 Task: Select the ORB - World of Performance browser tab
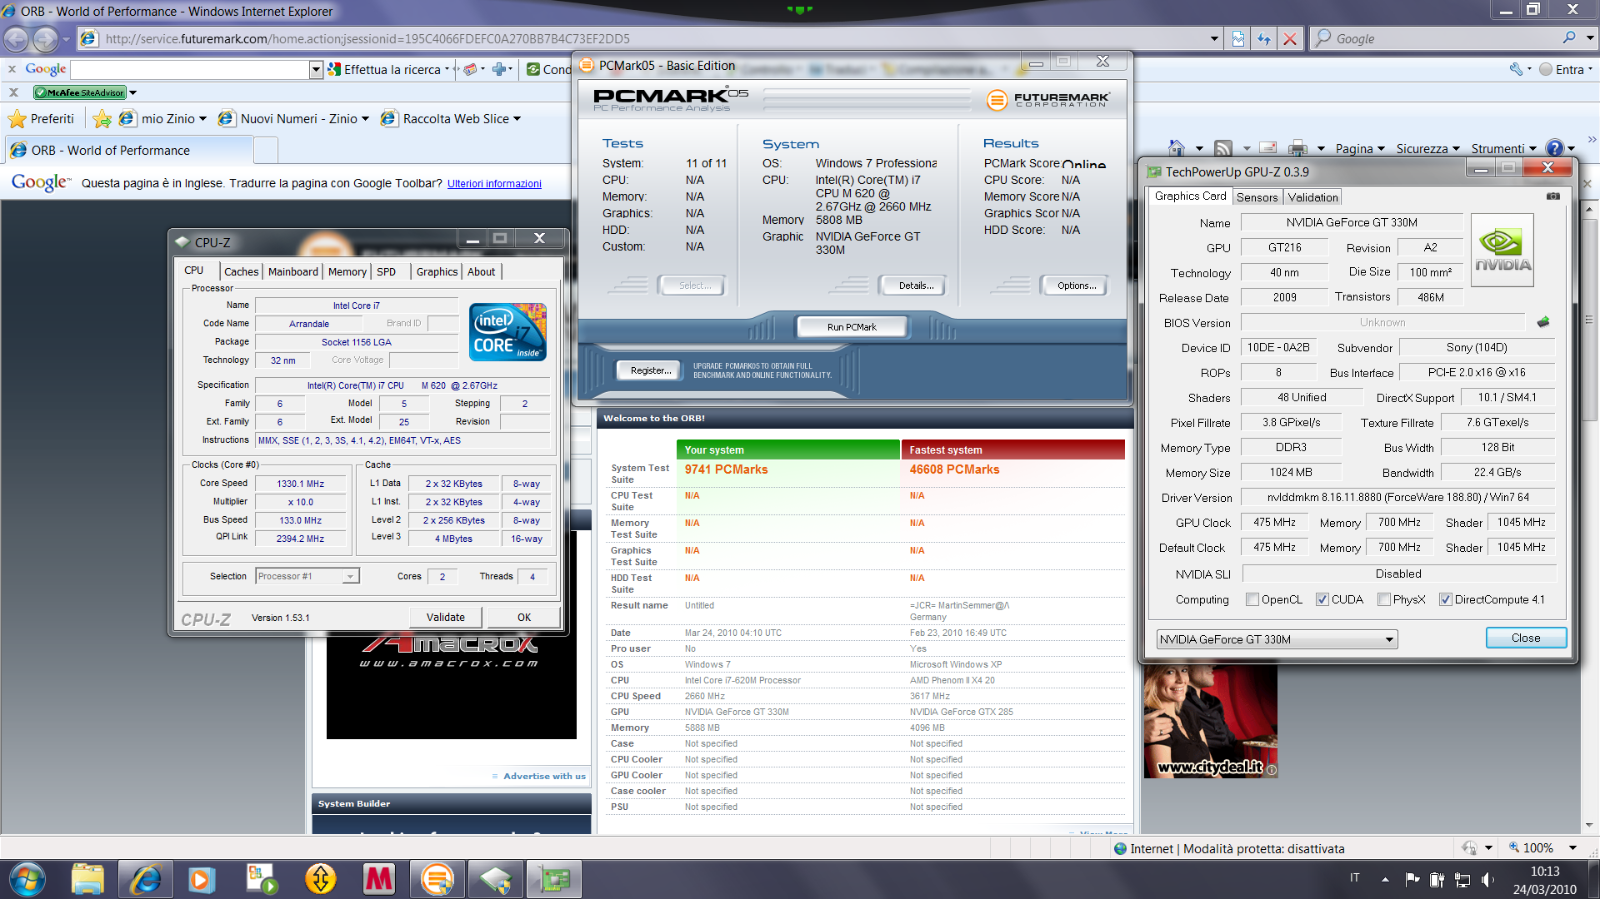tap(128, 150)
